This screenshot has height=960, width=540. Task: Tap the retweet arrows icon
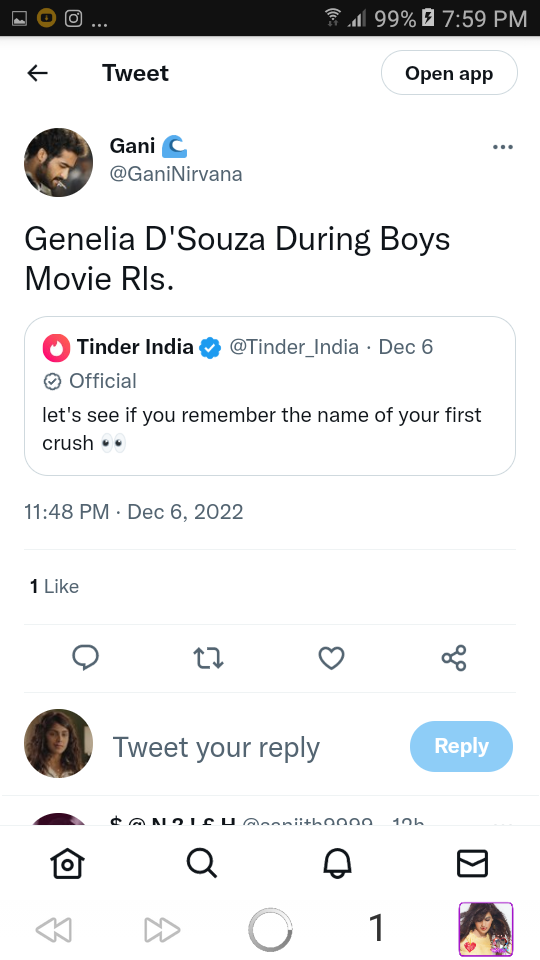(x=208, y=658)
